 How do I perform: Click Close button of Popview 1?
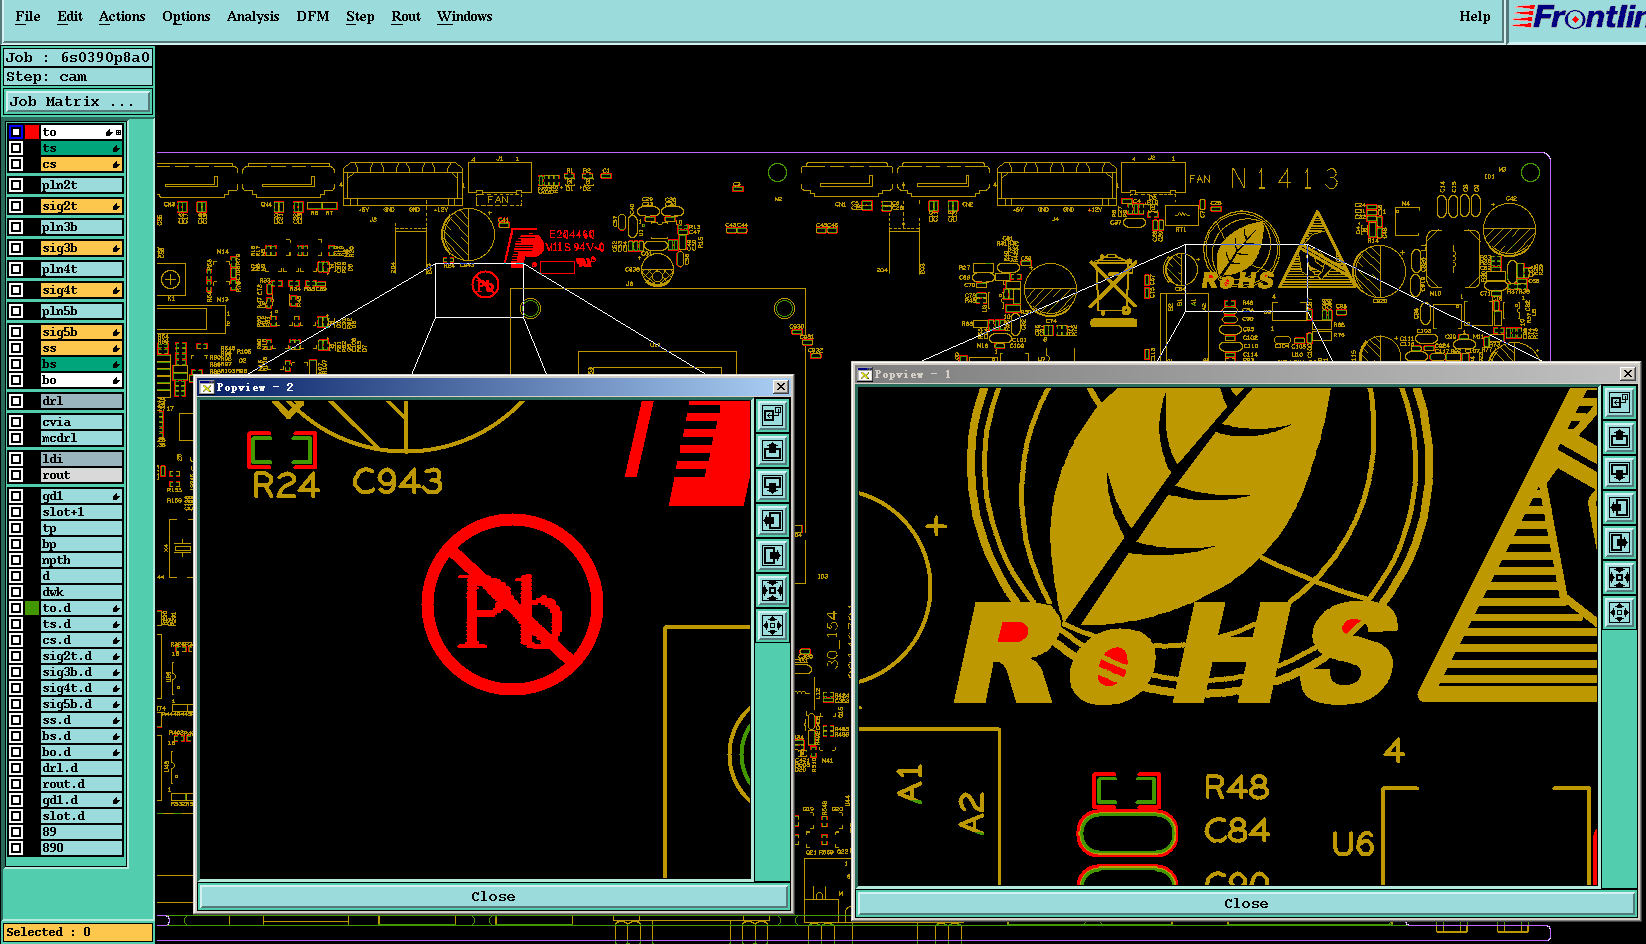[x=1246, y=904]
